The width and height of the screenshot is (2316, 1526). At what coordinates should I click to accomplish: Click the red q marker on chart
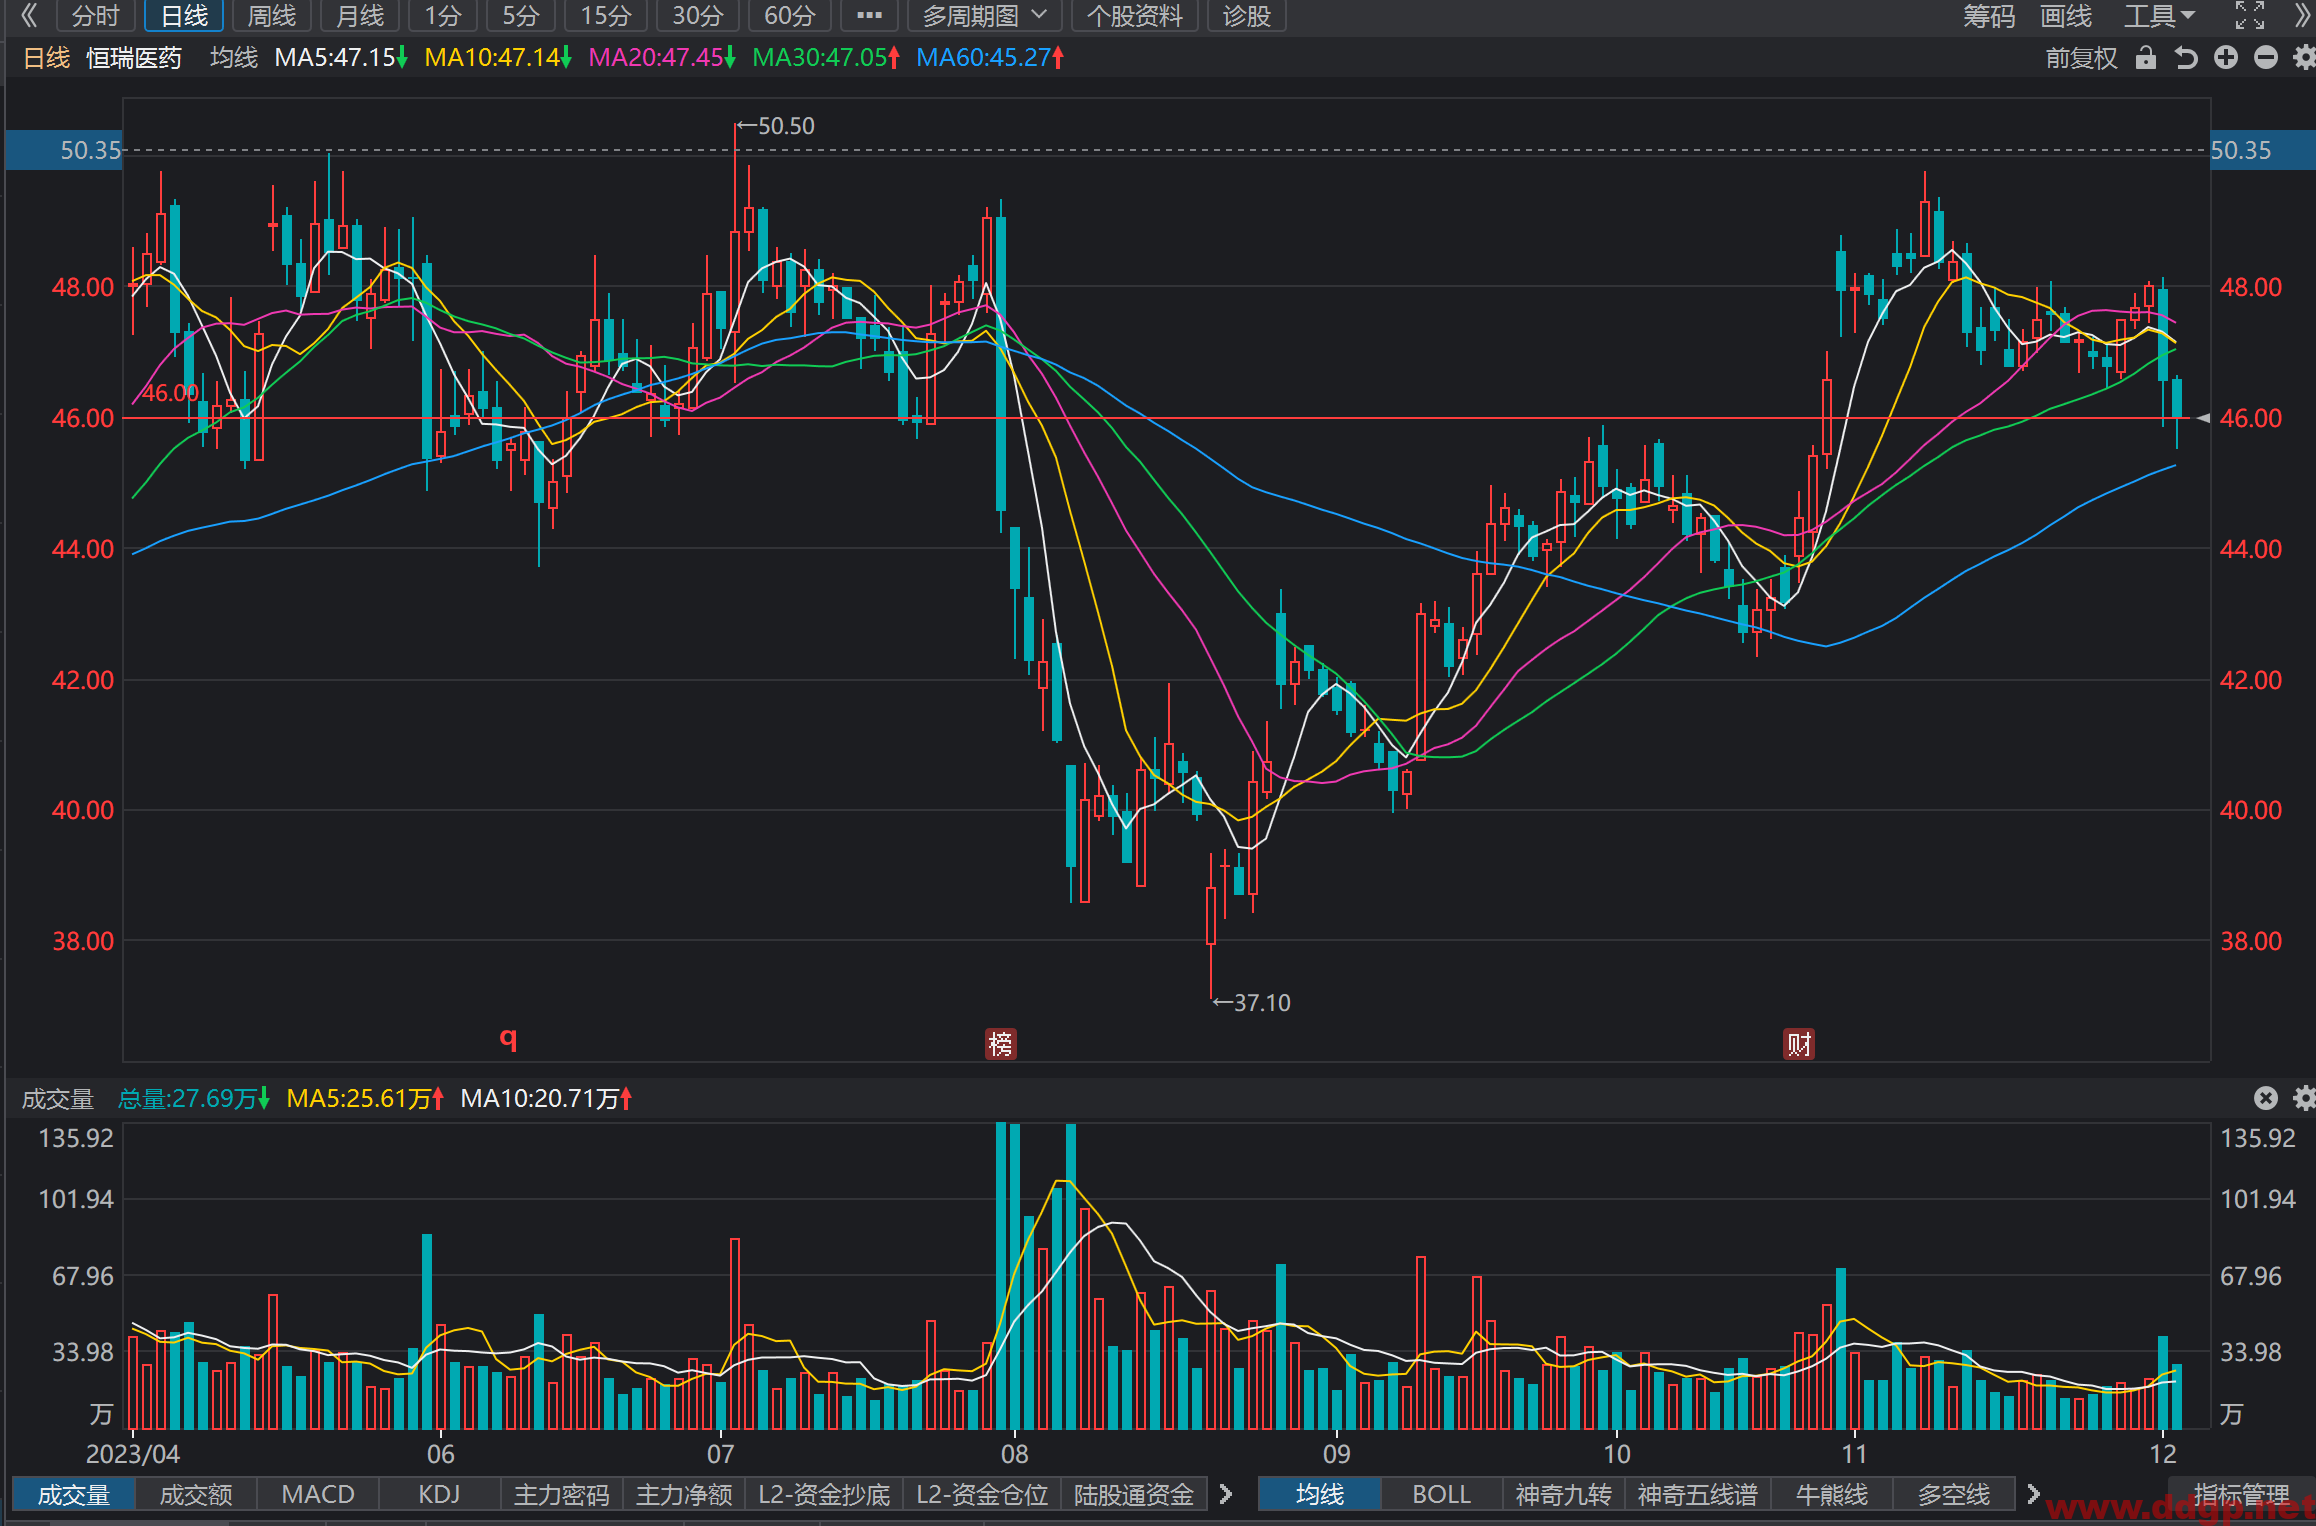(x=508, y=1039)
